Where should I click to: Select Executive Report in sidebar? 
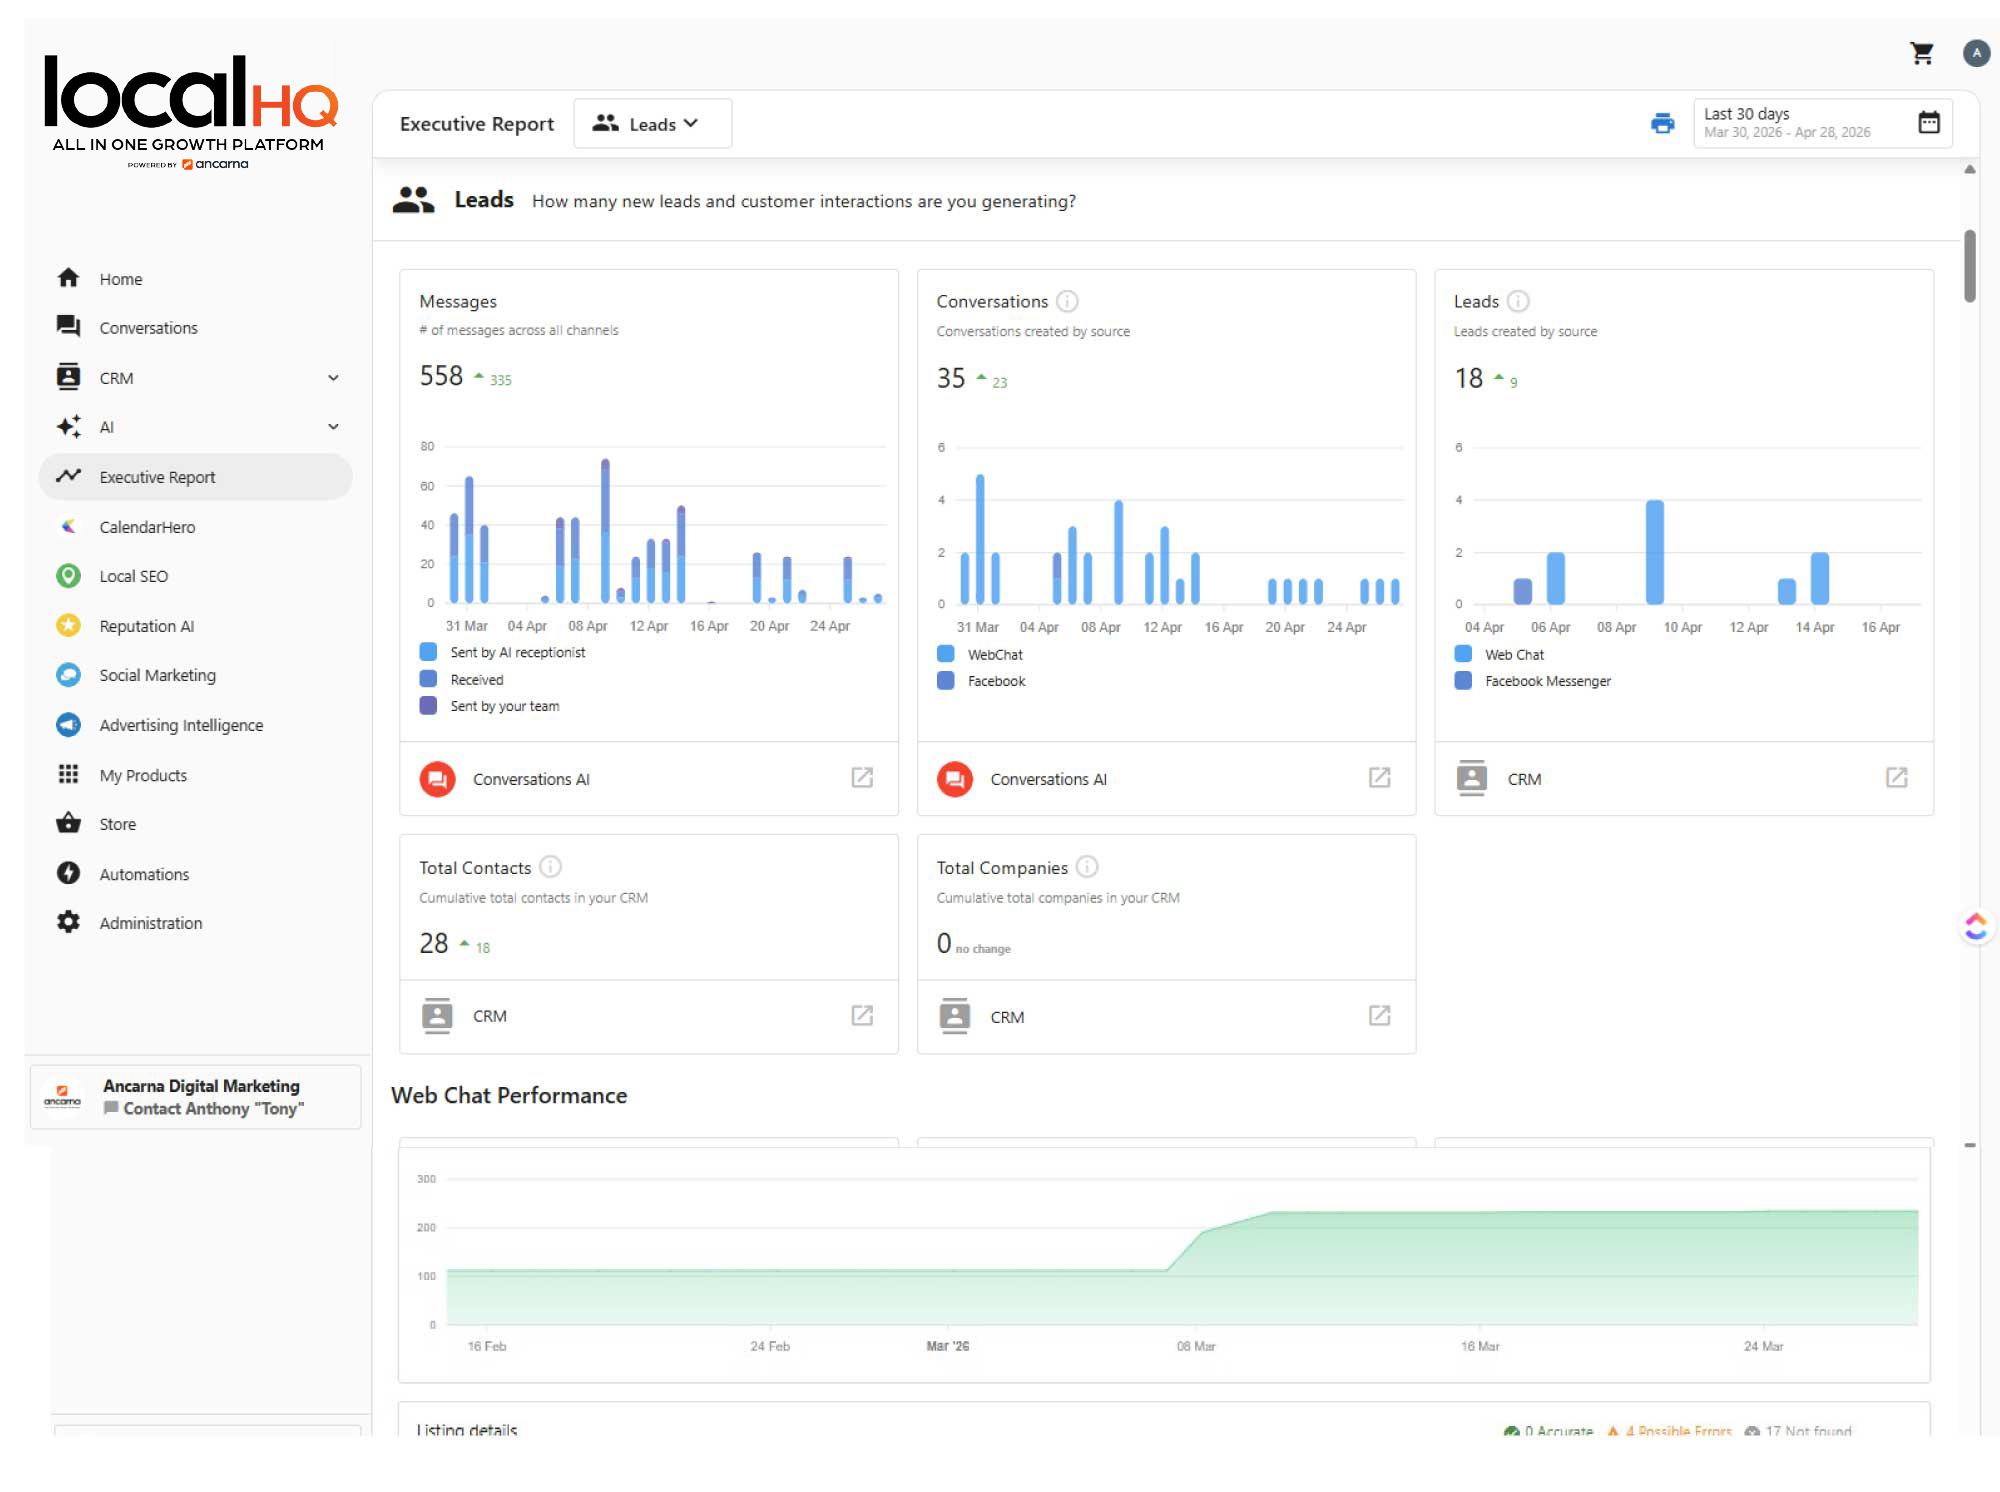click(196, 477)
